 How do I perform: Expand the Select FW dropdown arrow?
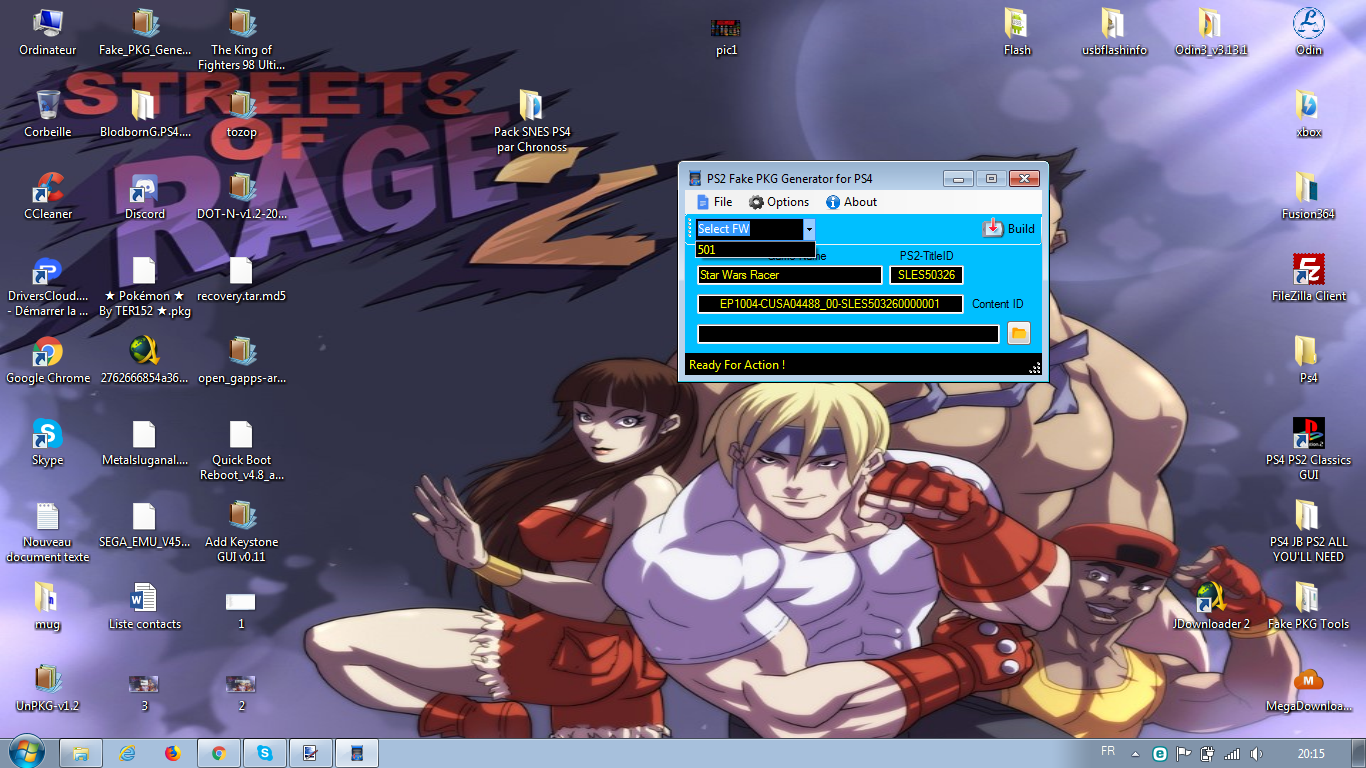pyautogui.click(x=808, y=229)
